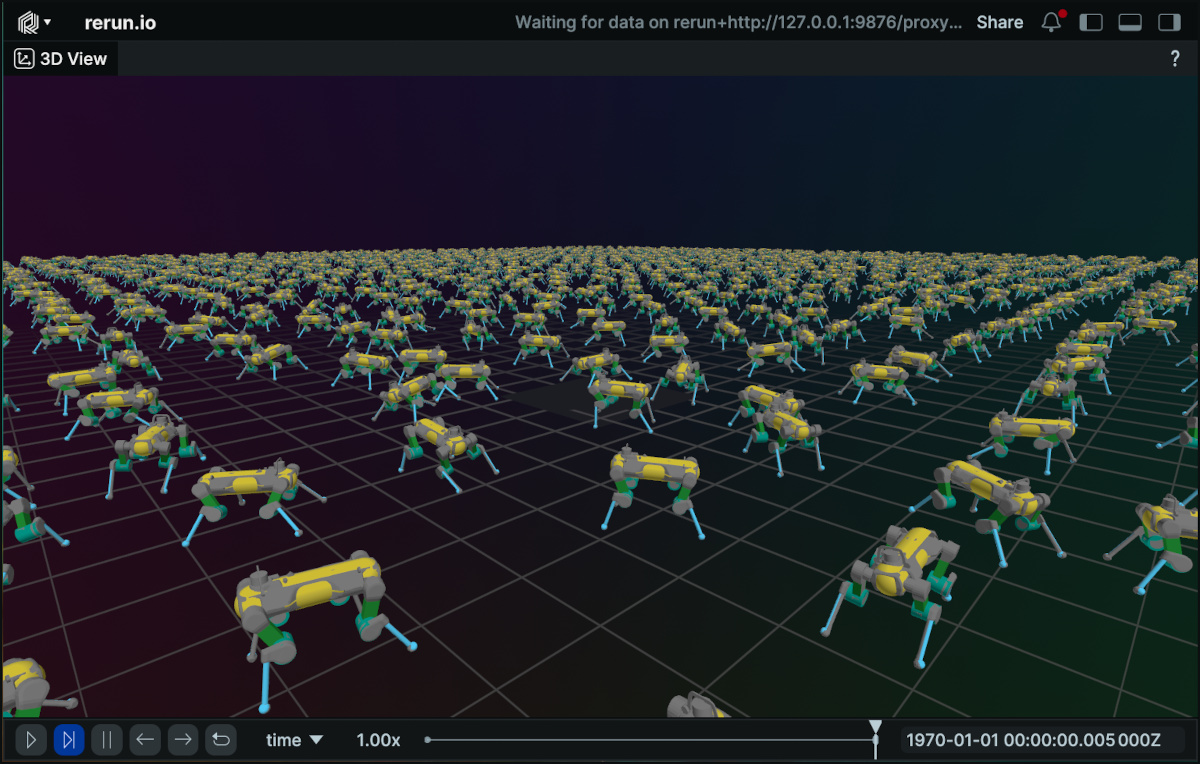Step back one frame with left arrow
Screen dimensions: 1200x764
145,740
